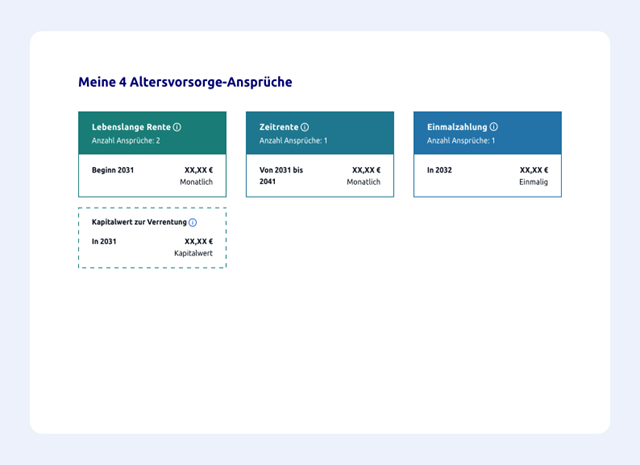Click the 'Monatlich' label in Zeitrente card
This screenshot has height=465, width=640.
364,183
